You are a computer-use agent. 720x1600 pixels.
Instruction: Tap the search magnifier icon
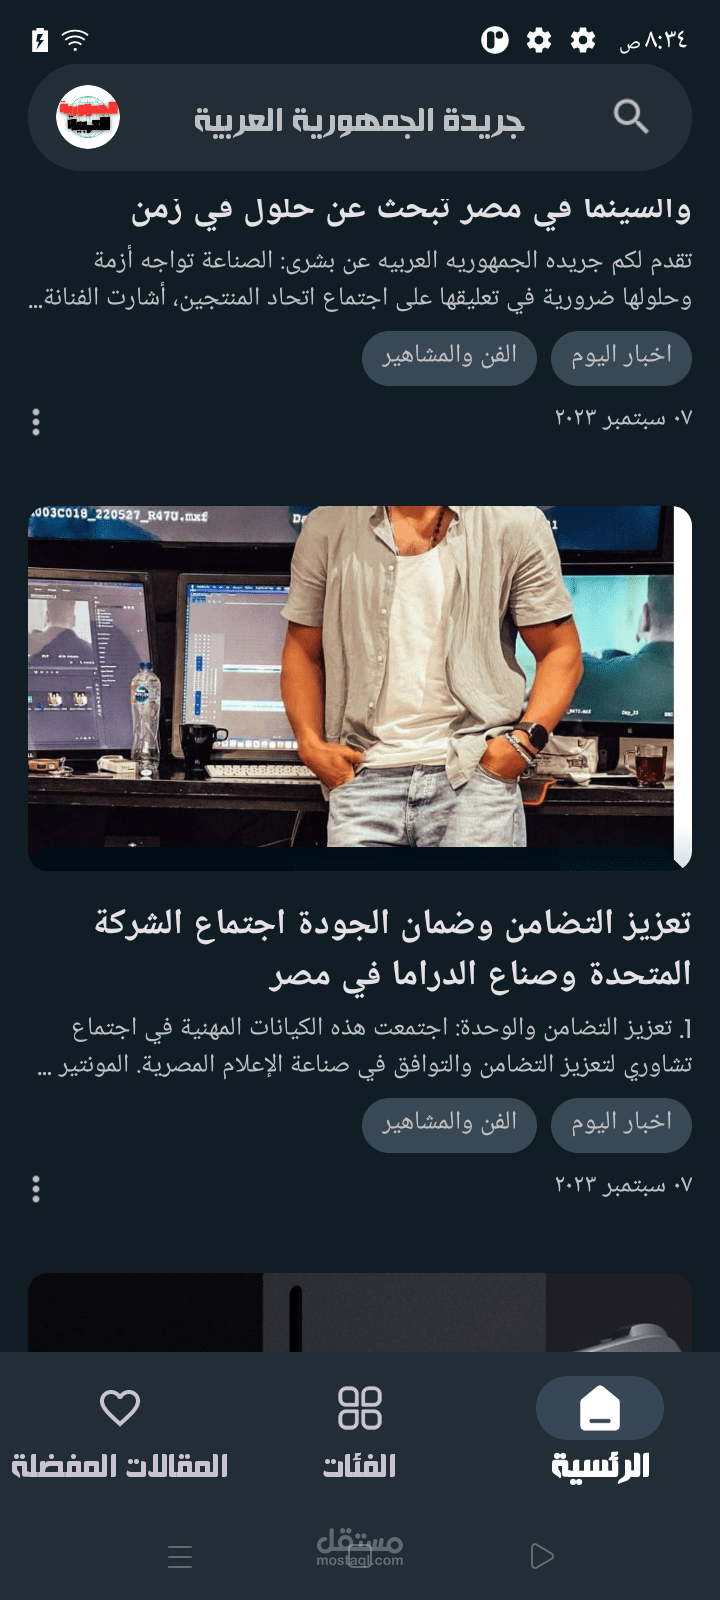[631, 117]
